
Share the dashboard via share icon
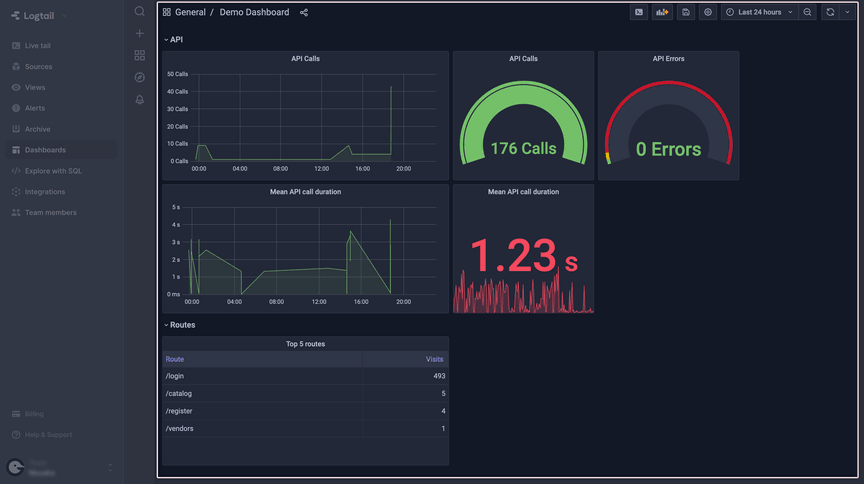304,13
